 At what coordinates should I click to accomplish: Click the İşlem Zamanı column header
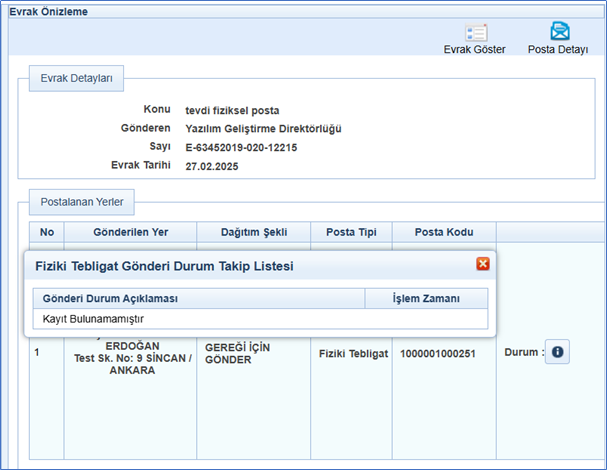pyautogui.click(x=426, y=298)
